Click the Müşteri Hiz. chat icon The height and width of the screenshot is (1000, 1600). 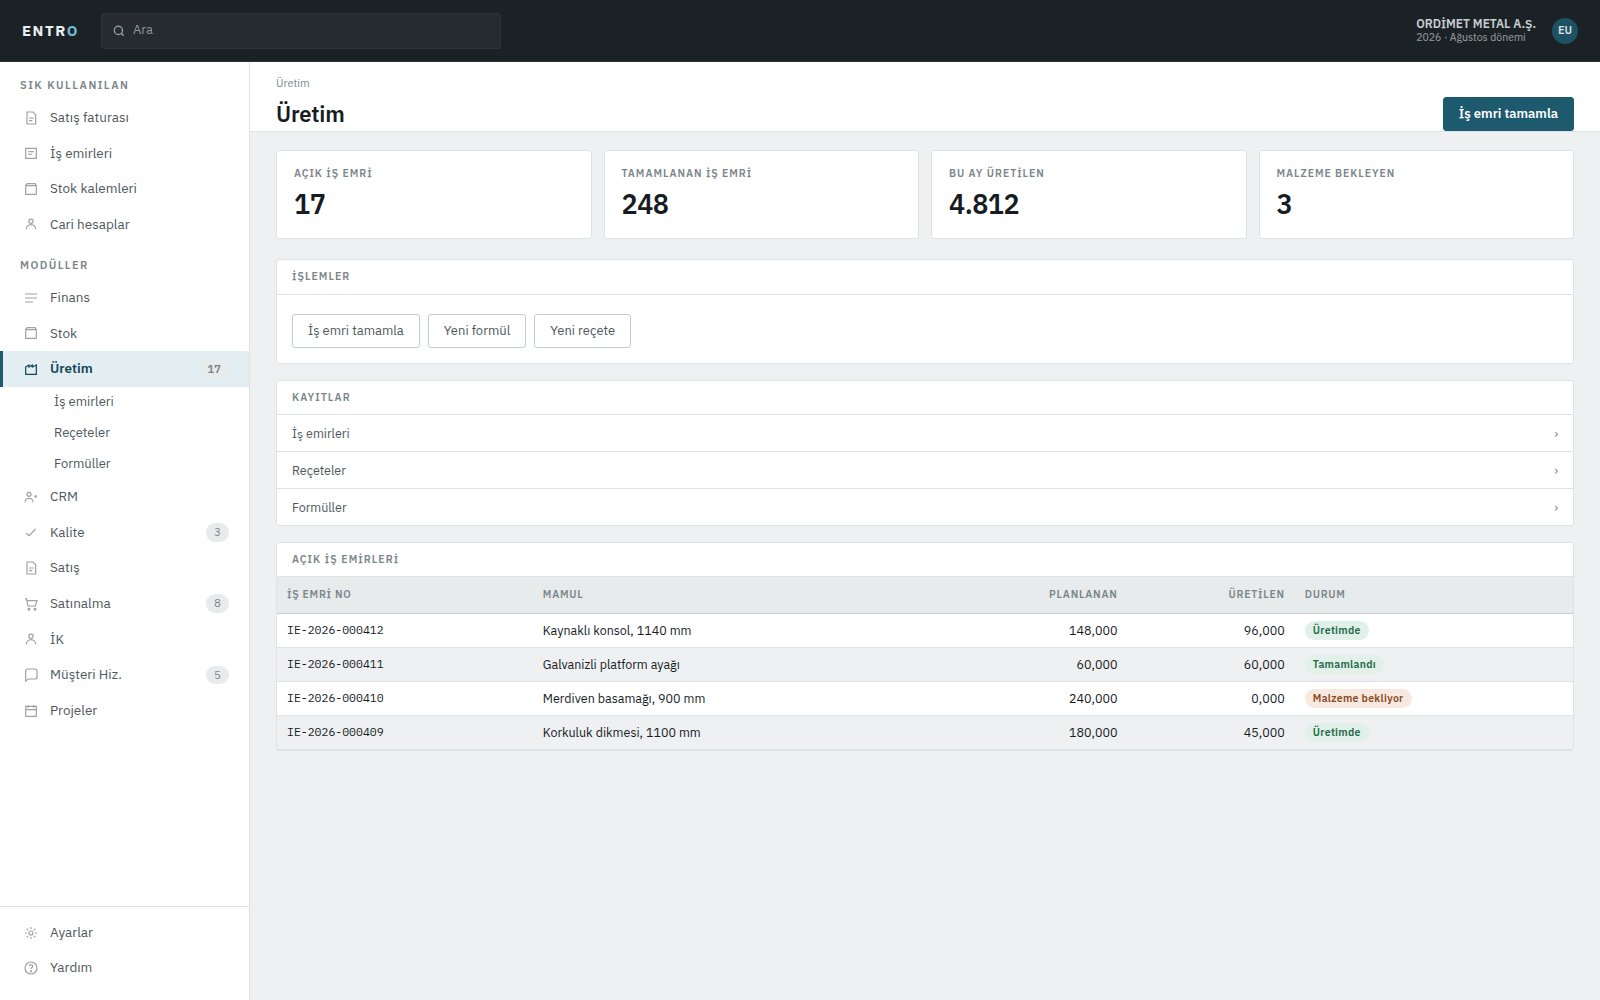pyautogui.click(x=31, y=675)
